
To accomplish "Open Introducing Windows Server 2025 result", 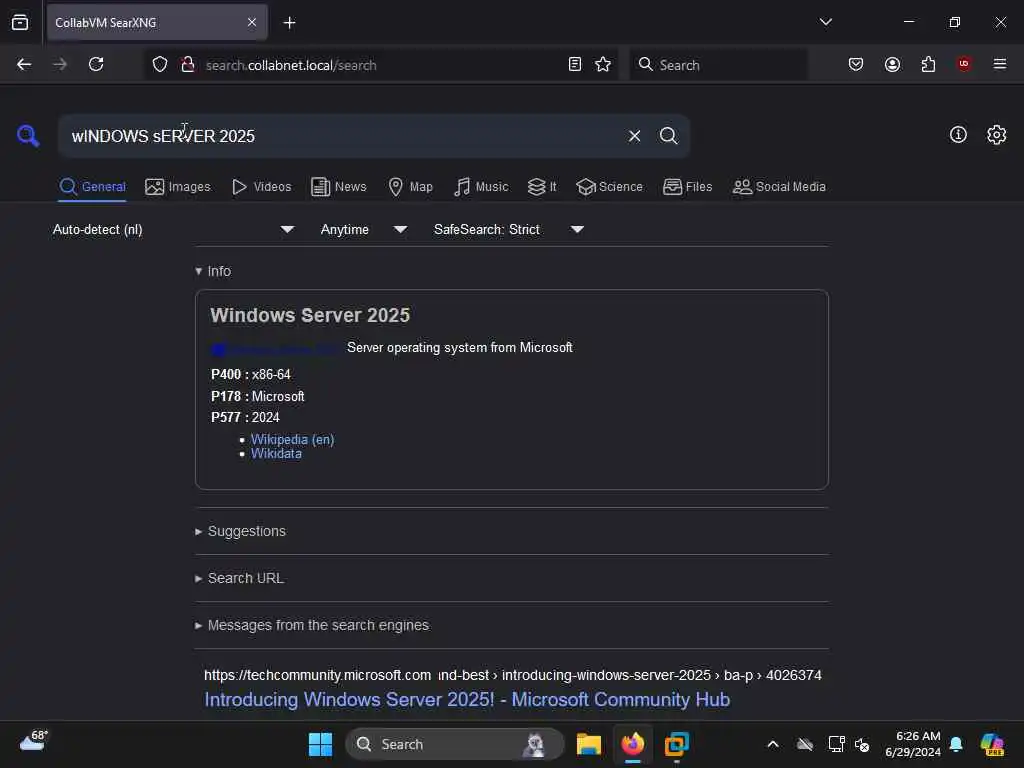I will 467,699.
